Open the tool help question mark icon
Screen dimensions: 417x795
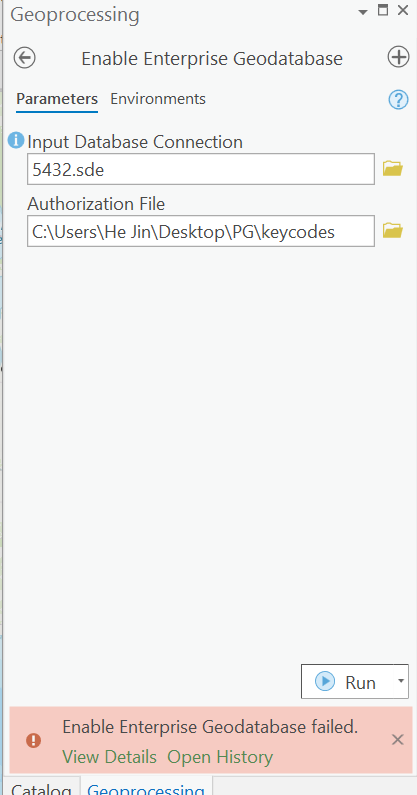coord(399,100)
